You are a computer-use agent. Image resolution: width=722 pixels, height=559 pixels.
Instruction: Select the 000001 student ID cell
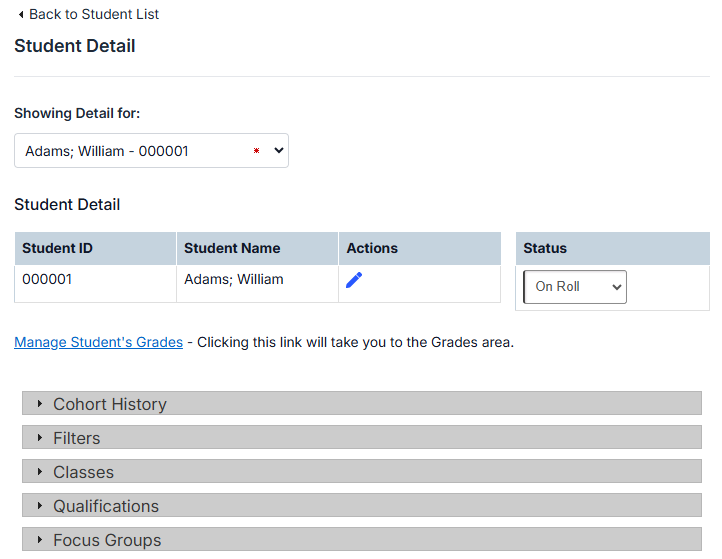pyautogui.click(x=47, y=280)
